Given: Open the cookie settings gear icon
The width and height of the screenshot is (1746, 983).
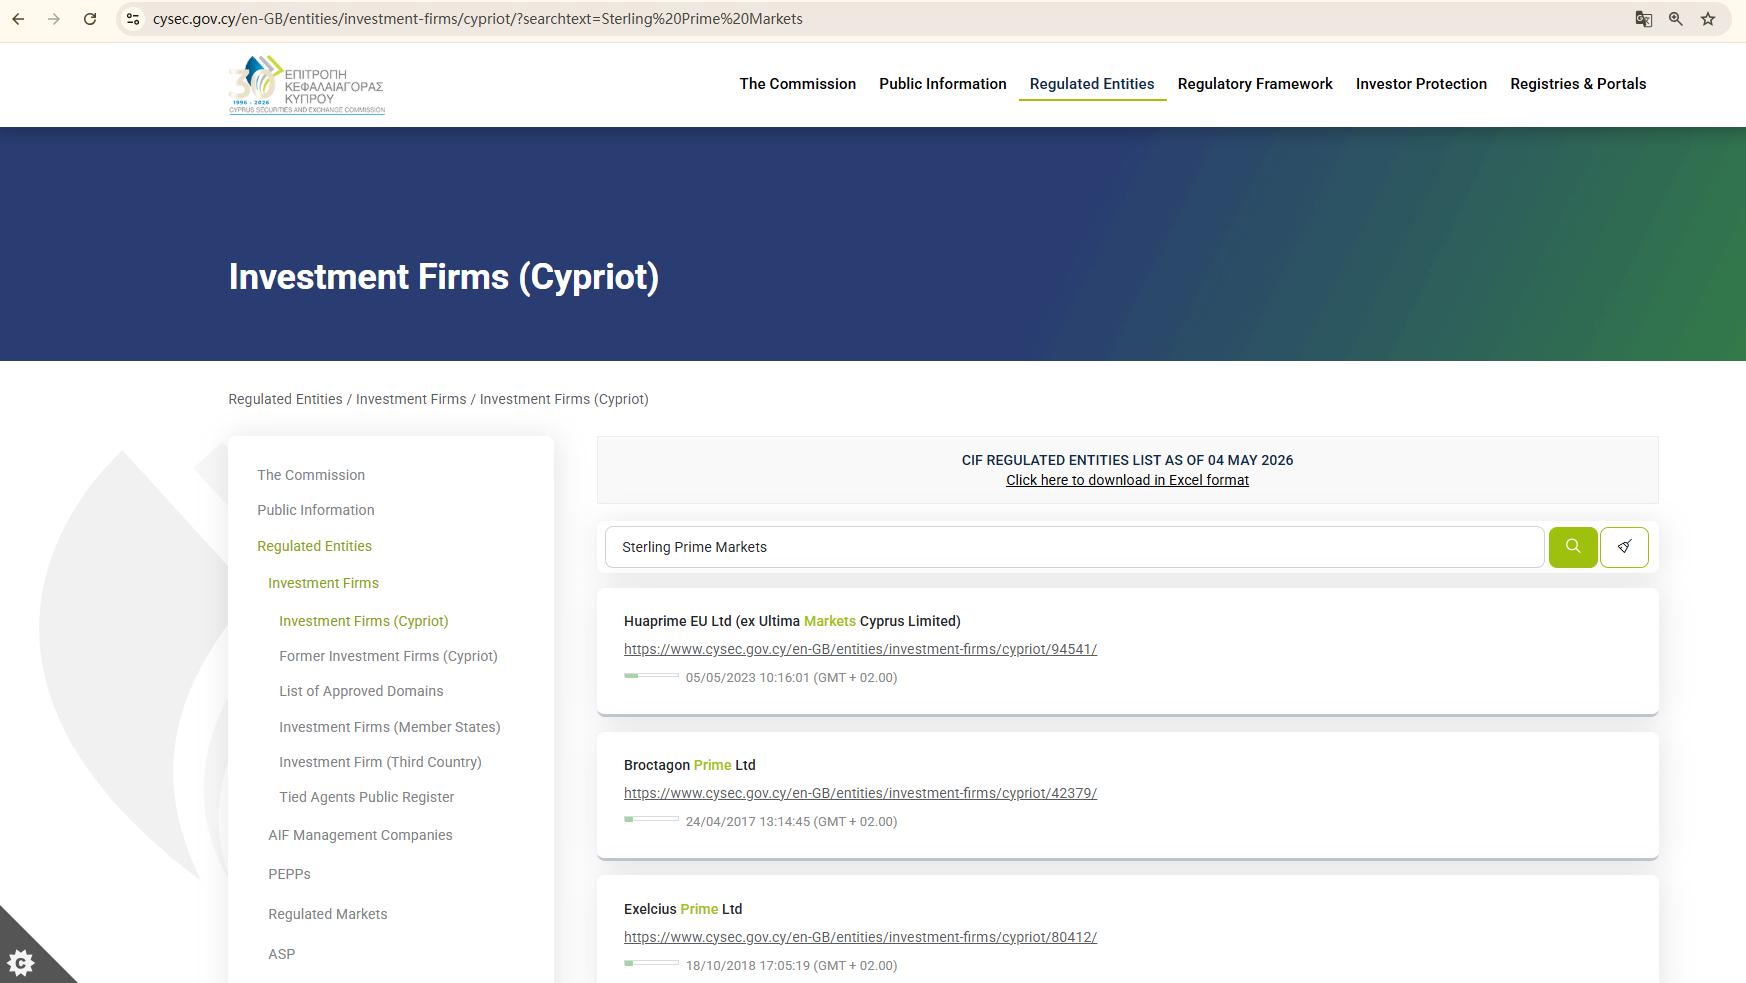Looking at the screenshot, I should tap(21, 962).
